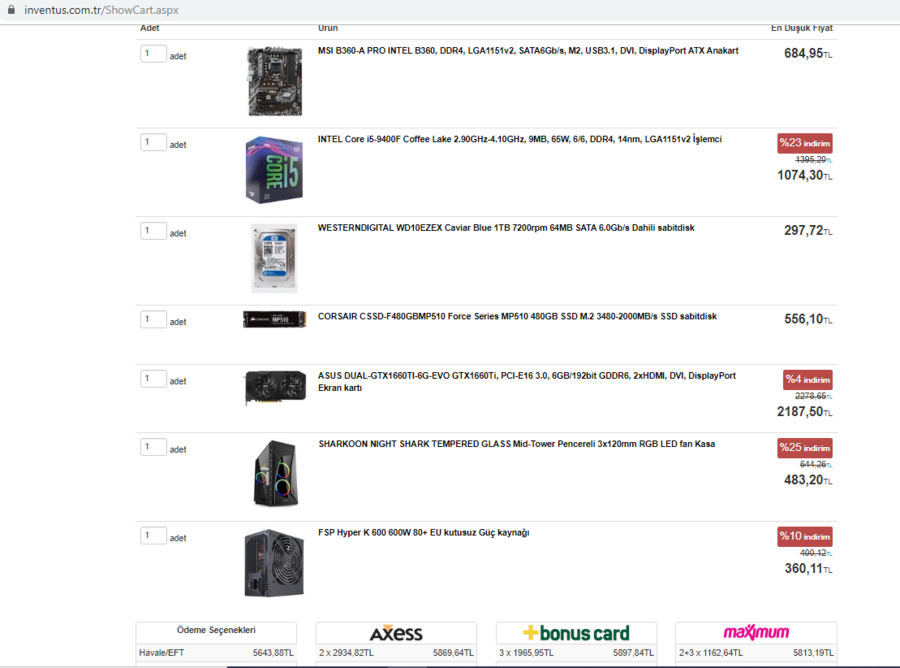
Task: Click the 3 x 1965,95TL bonus installment row
Action: (x=576, y=653)
